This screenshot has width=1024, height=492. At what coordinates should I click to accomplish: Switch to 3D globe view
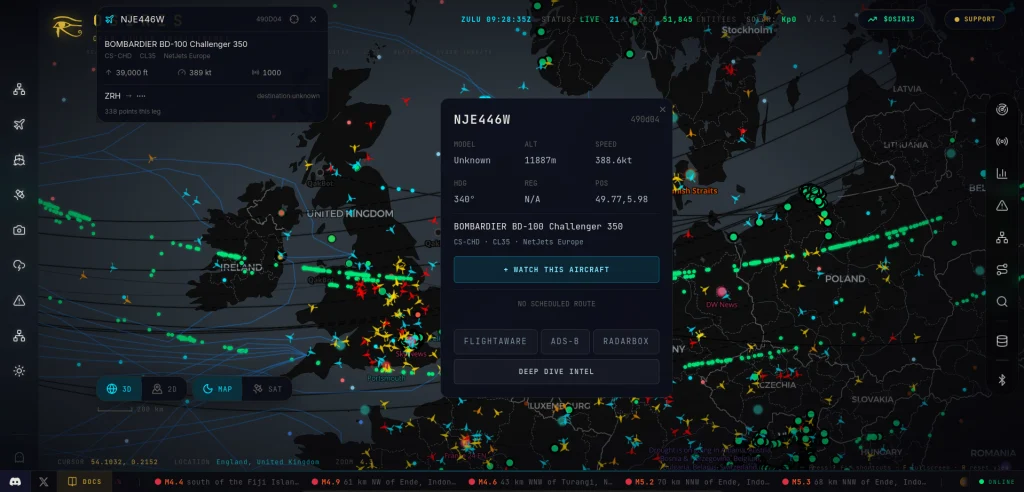tap(119, 389)
